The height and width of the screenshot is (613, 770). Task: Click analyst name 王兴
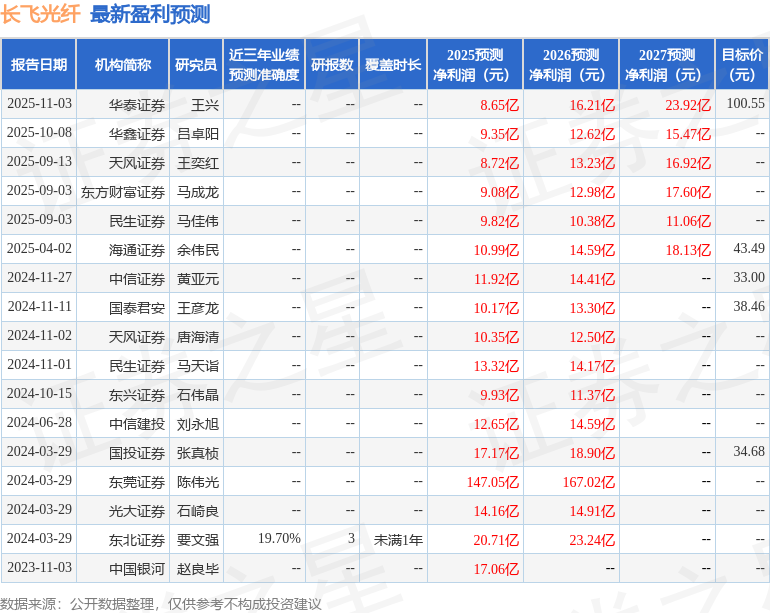coord(205,105)
